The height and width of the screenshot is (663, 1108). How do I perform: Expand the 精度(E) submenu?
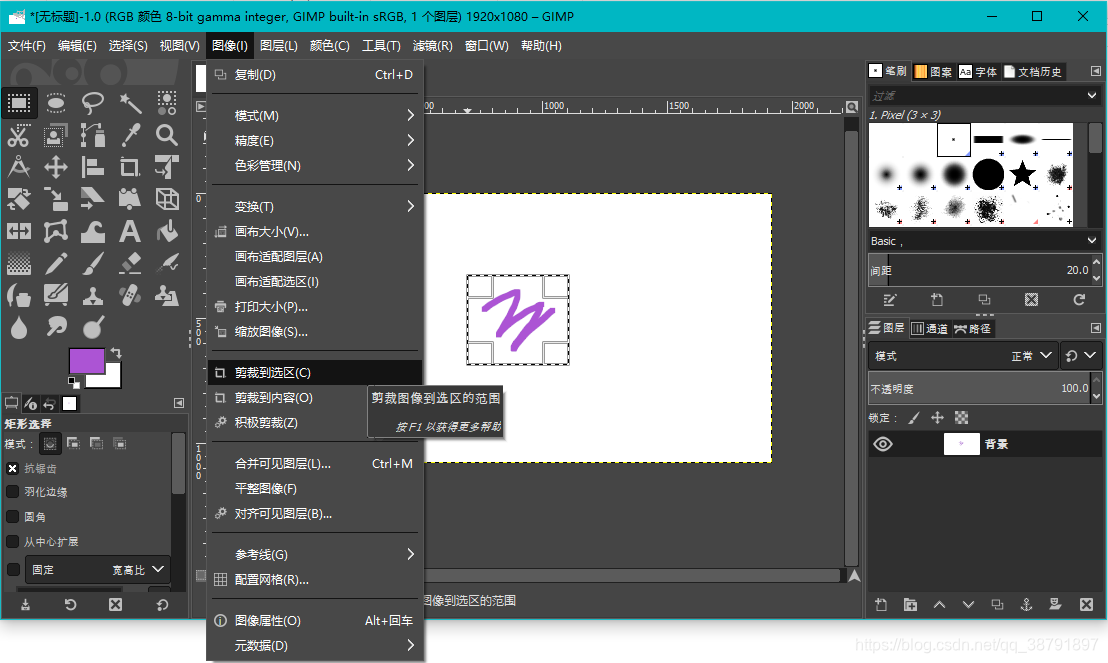tap(315, 141)
